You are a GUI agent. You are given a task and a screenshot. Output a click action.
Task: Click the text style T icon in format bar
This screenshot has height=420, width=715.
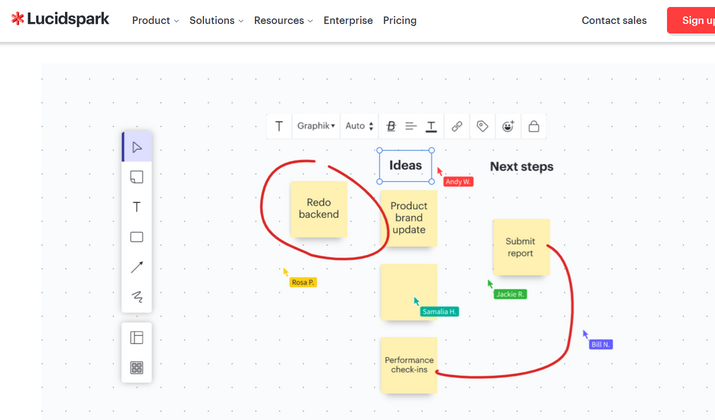[279, 126]
